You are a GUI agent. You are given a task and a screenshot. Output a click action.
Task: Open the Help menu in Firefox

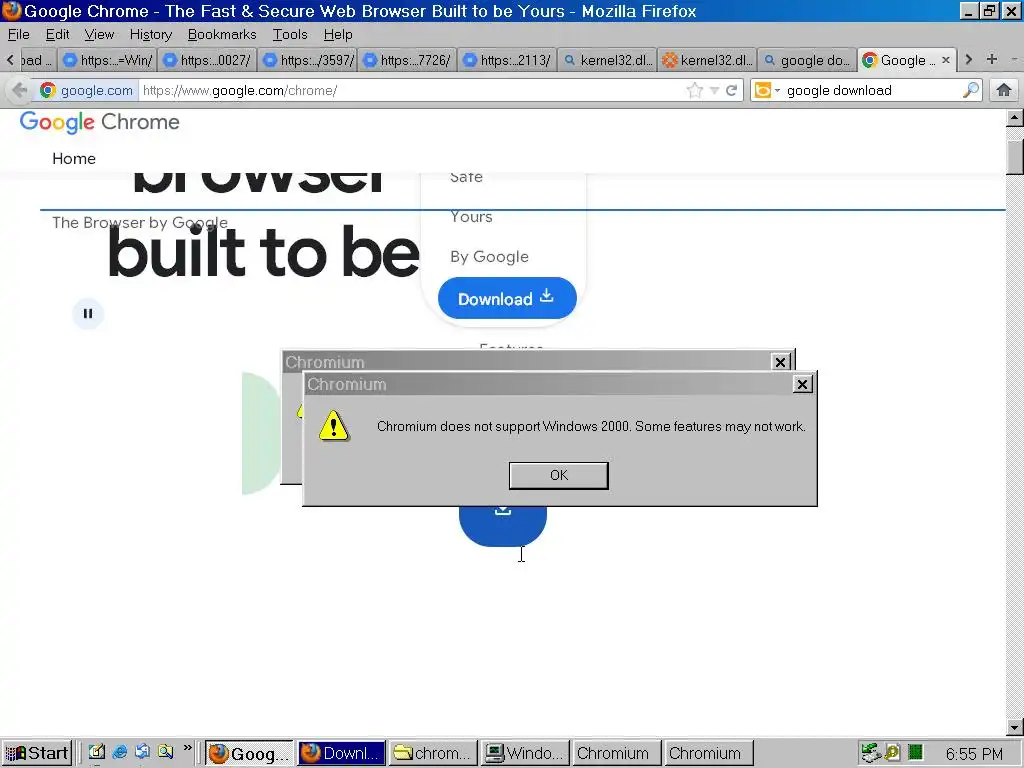point(338,34)
